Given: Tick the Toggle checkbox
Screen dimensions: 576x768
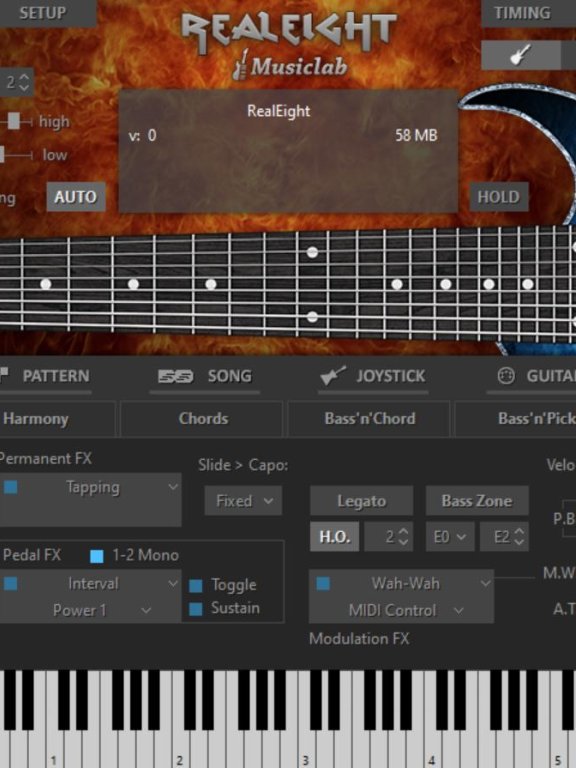Looking at the screenshot, I should pyautogui.click(x=195, y=585).
